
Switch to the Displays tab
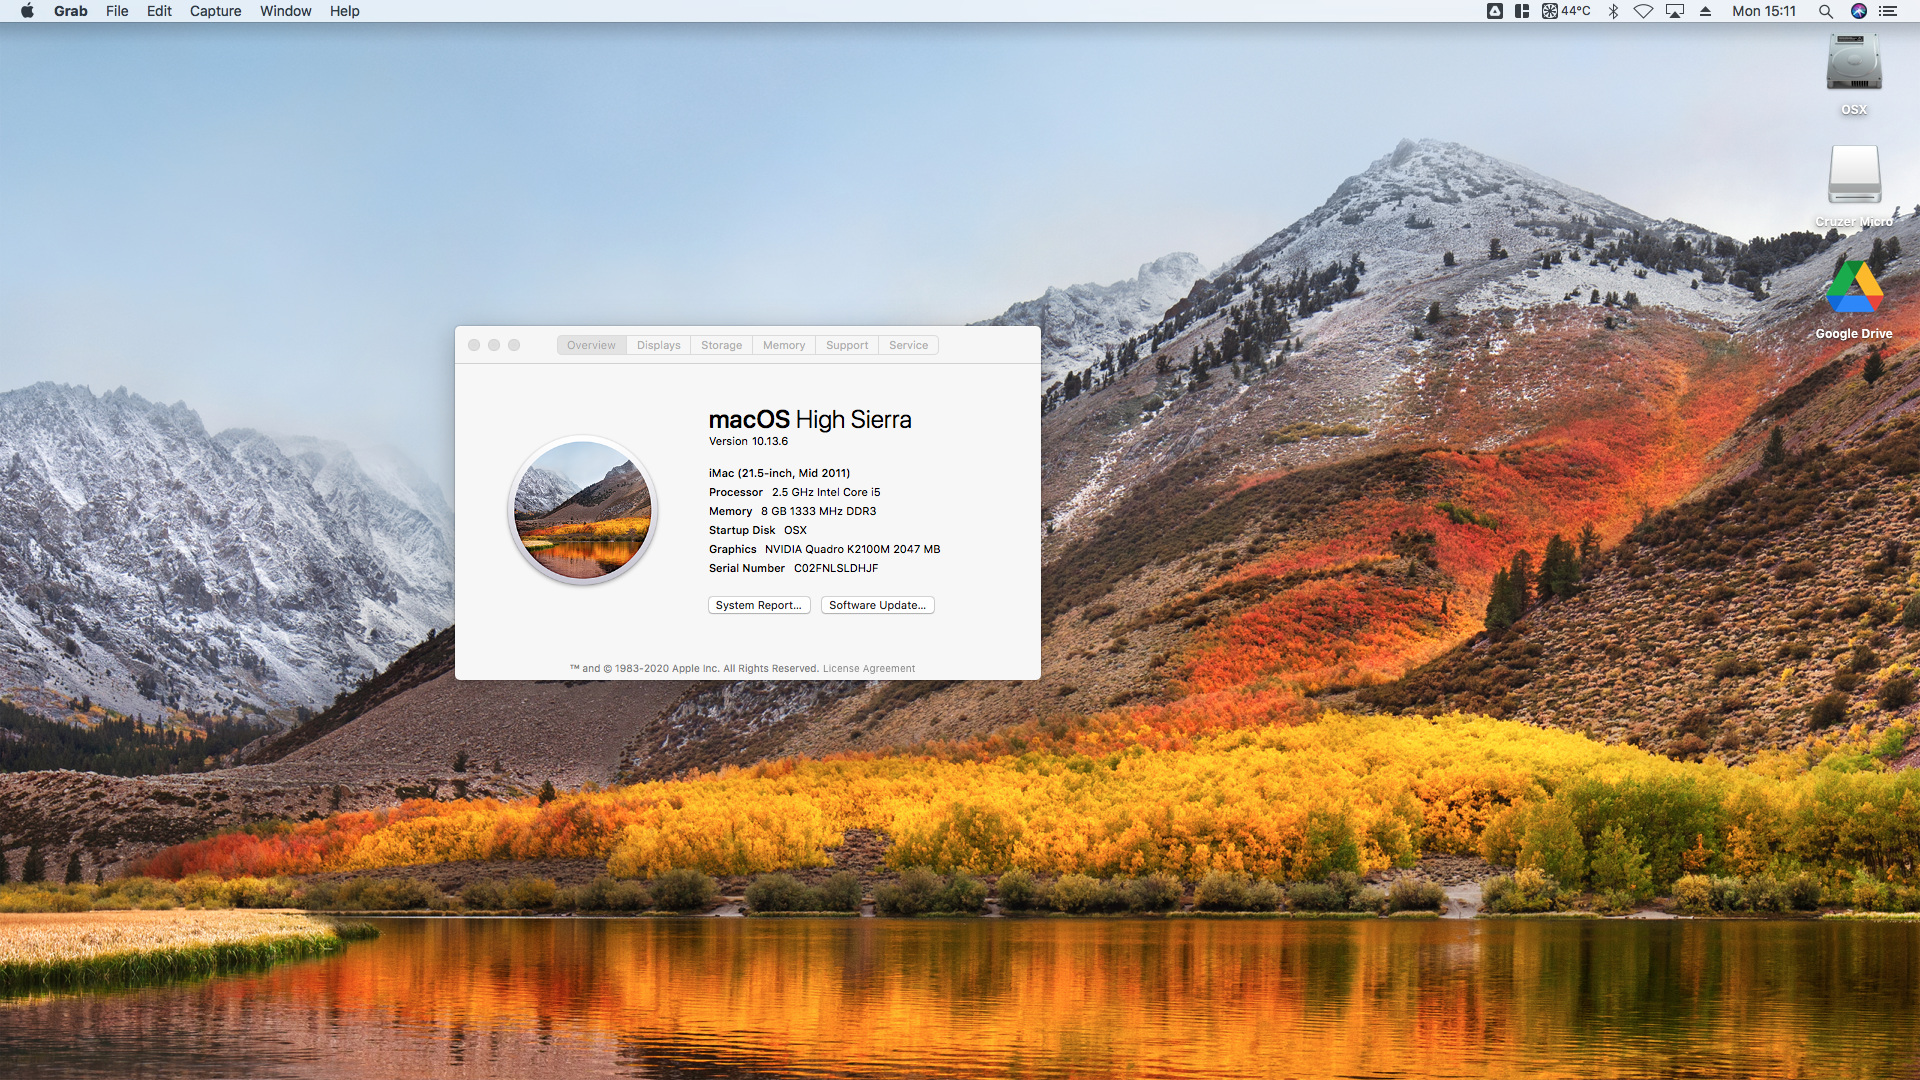(x=658, y=345)
